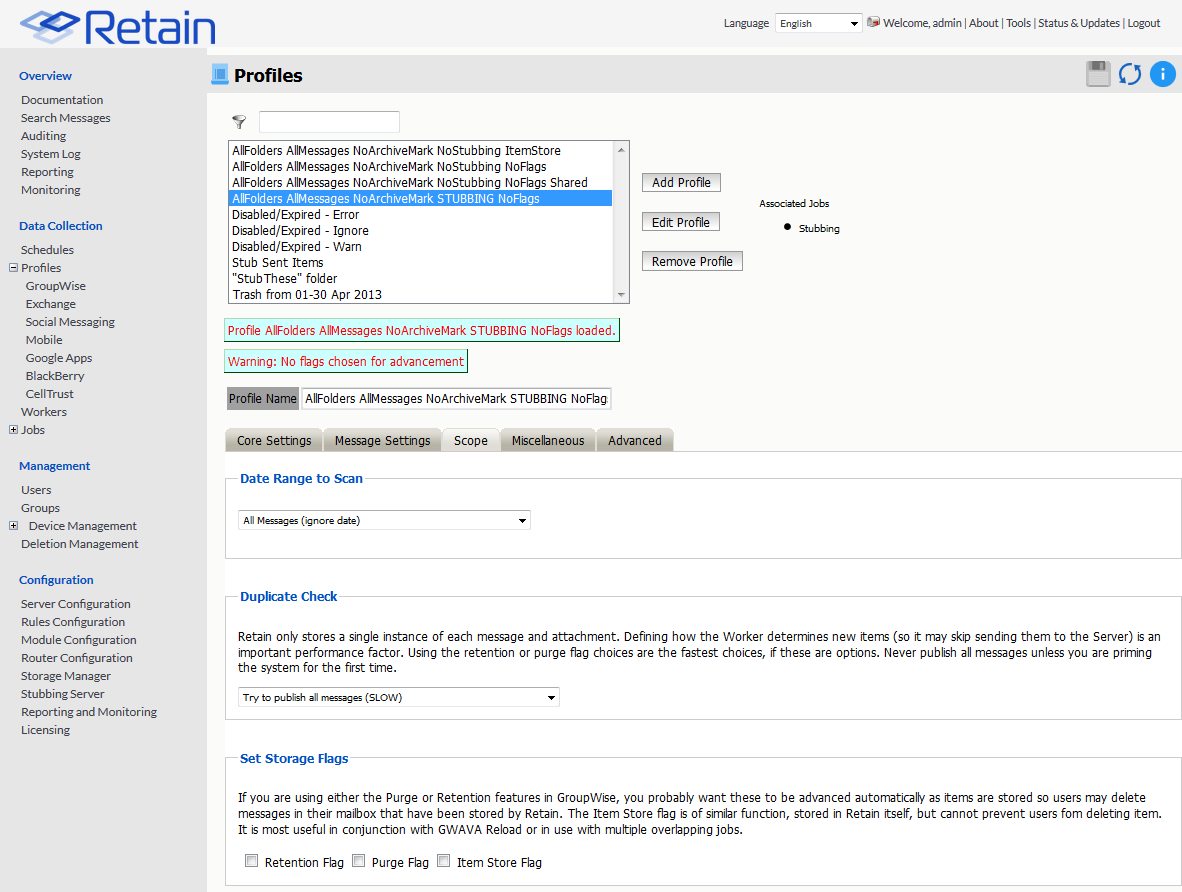Open Search Messages in the sidebar

pos(66,118)
